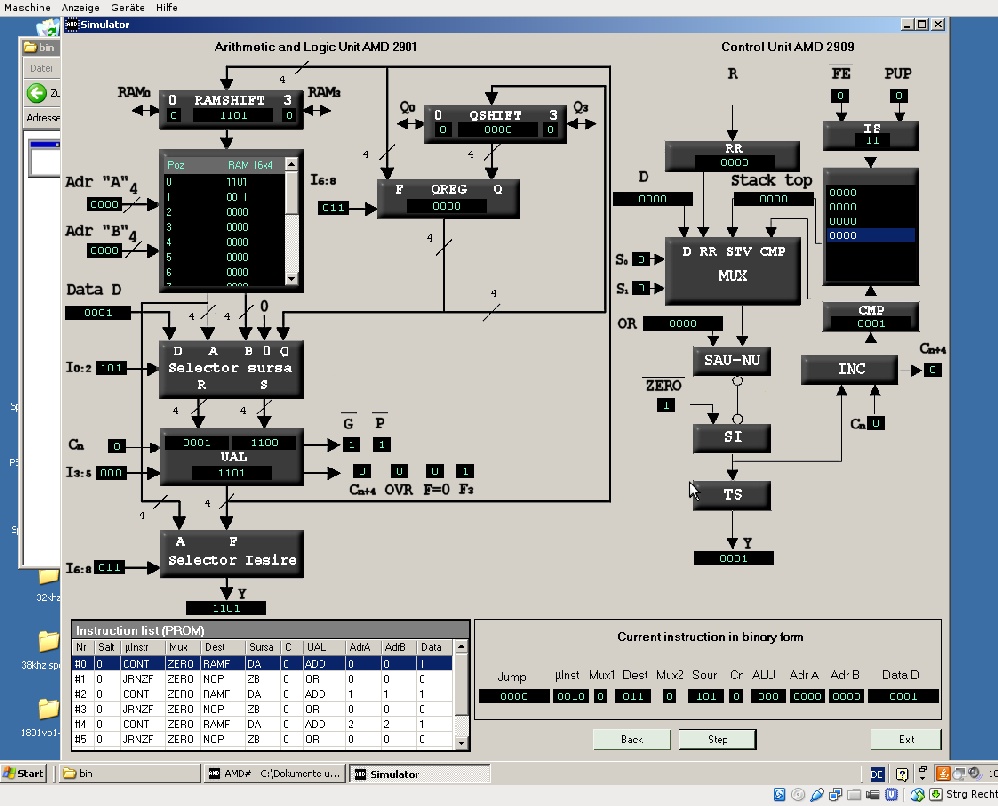Open the Geräte menu
Screen dimensions: 998x806
tap(127, 8)
